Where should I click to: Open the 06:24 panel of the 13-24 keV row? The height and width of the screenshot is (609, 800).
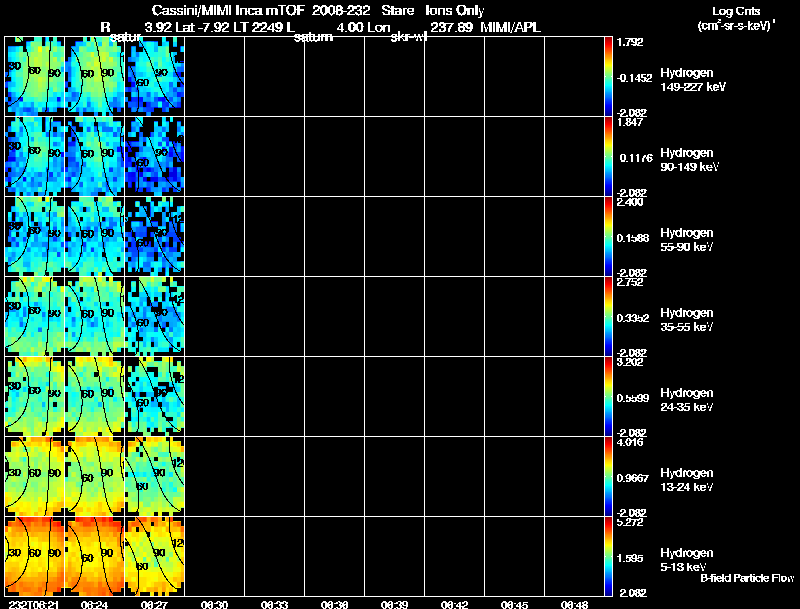[95, 476]
